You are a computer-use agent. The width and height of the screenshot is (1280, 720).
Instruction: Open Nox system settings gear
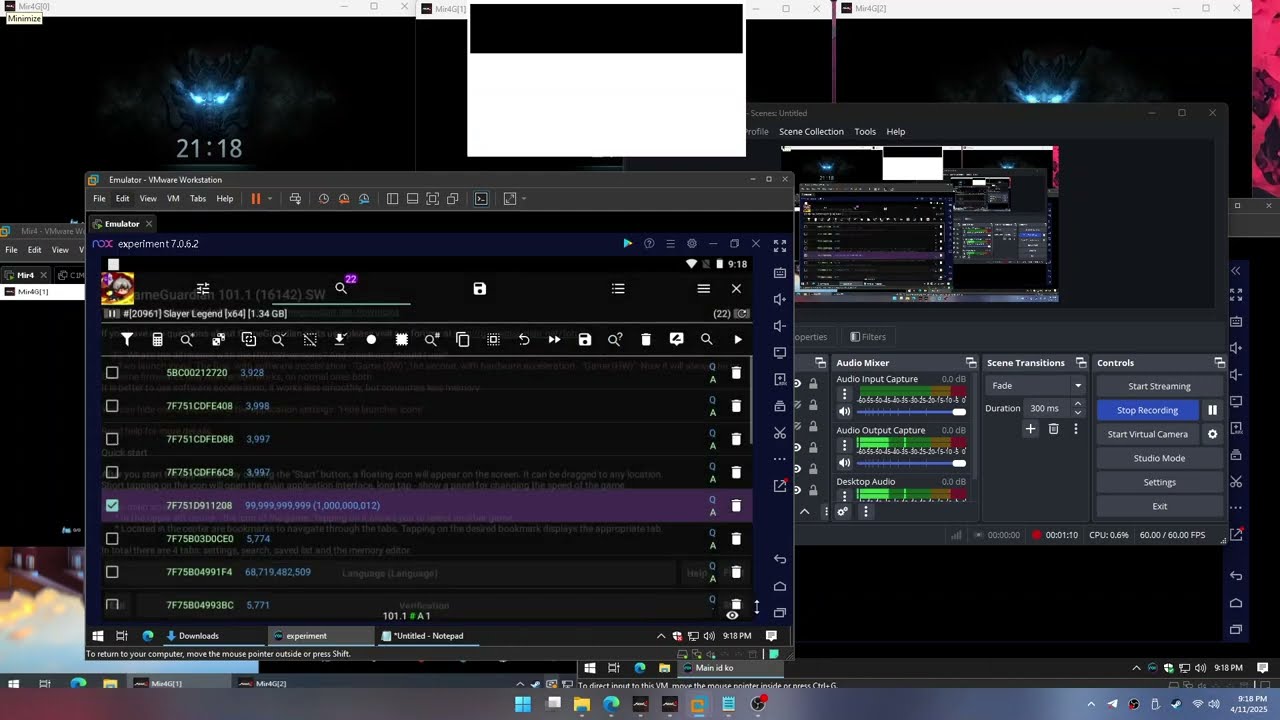(691, 243)
